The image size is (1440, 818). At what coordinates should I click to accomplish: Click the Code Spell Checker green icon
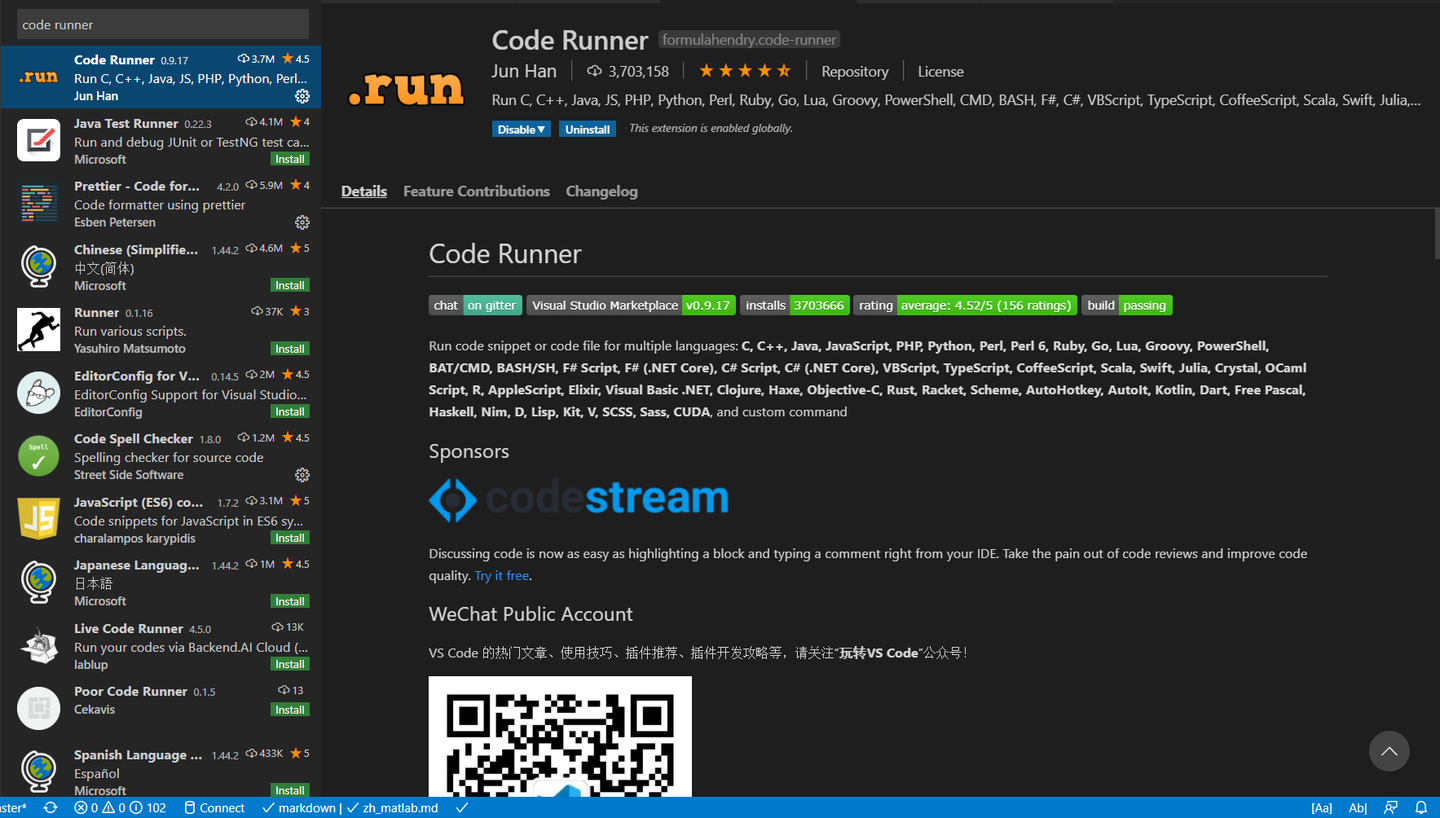[39, 456]
